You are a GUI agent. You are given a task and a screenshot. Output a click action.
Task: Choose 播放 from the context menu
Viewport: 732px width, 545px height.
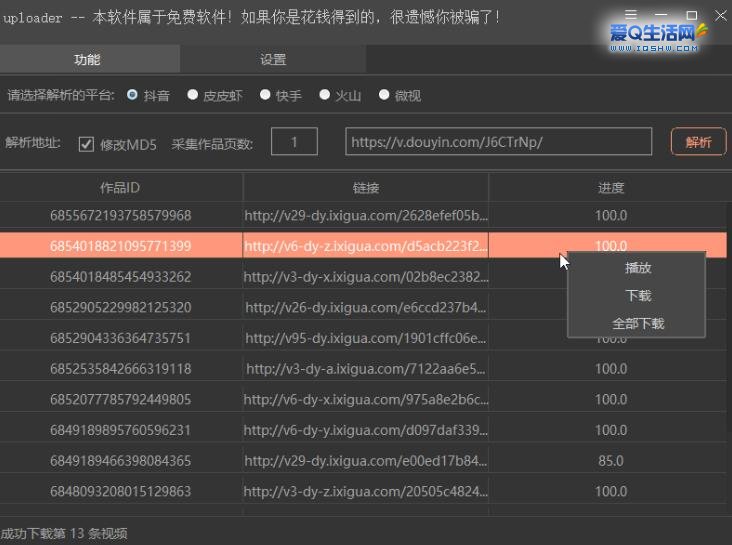click(x=638, y=268)
